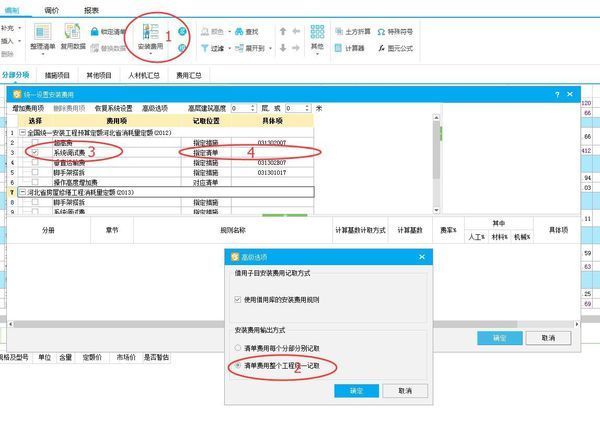This screenshot has height=422, width=600.
Task: Click the upper blue round icon beside 安装费用
Action: pos(183,32)
